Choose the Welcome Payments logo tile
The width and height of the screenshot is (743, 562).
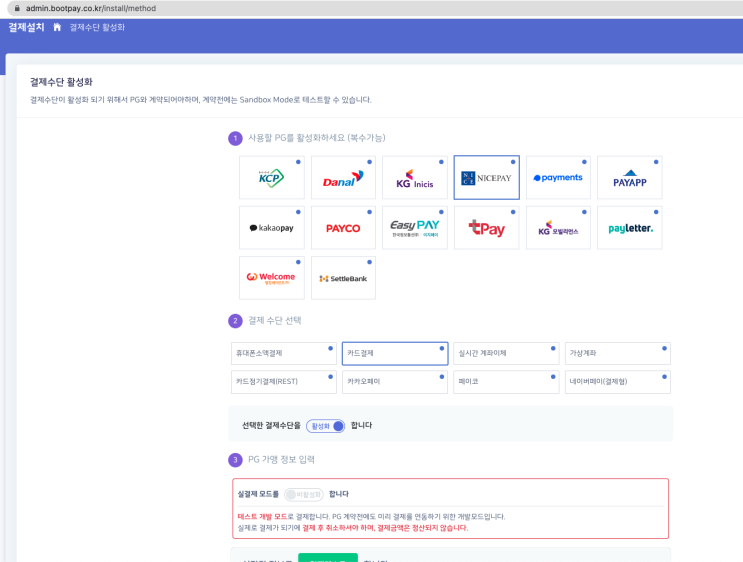pos(271,278)
